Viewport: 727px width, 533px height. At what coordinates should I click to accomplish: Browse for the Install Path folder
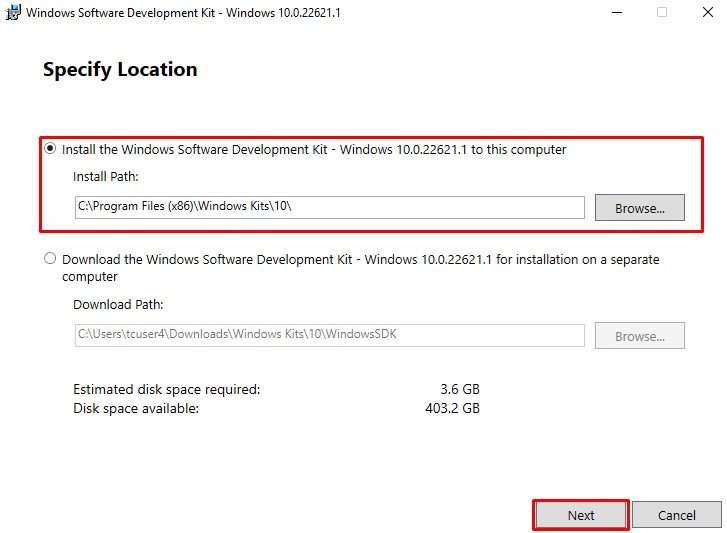[x=640, y=208]
